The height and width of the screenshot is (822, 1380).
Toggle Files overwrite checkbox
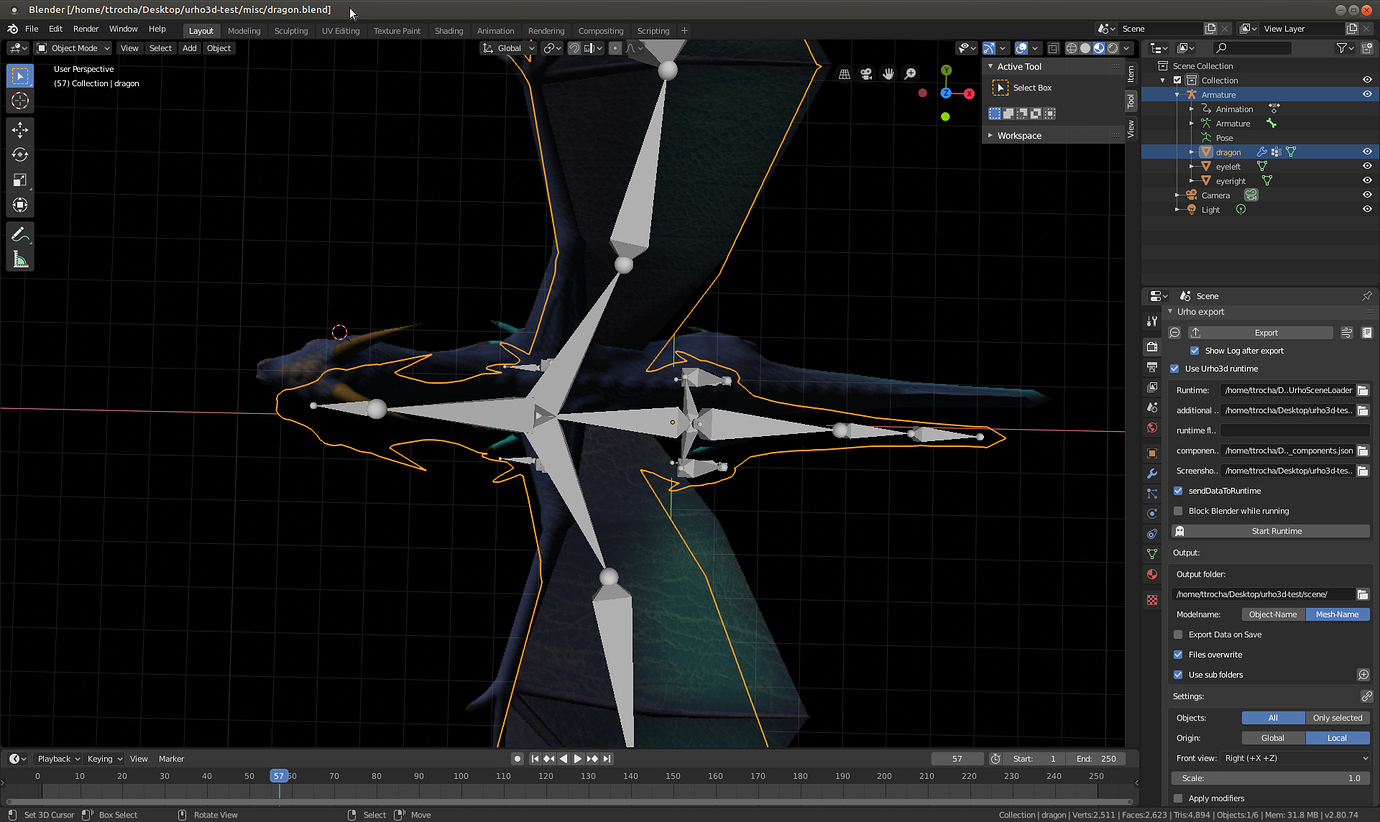pos(1178,655)
